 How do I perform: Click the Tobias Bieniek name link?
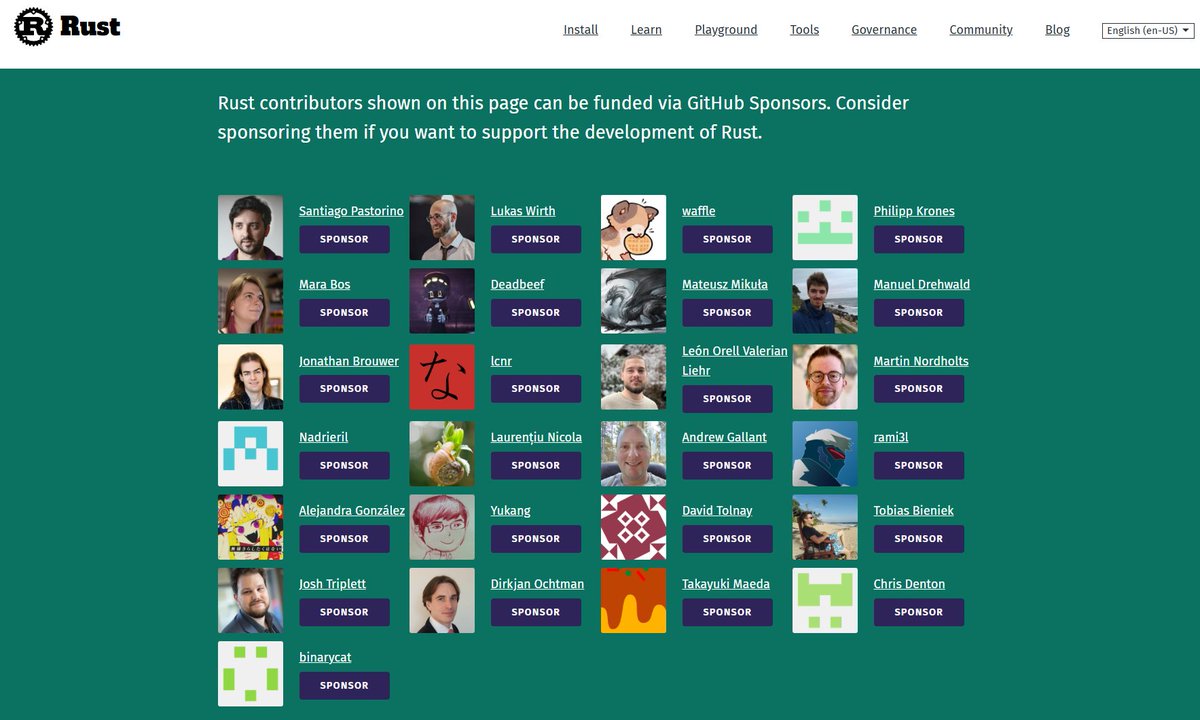click(x=913, y=510)
